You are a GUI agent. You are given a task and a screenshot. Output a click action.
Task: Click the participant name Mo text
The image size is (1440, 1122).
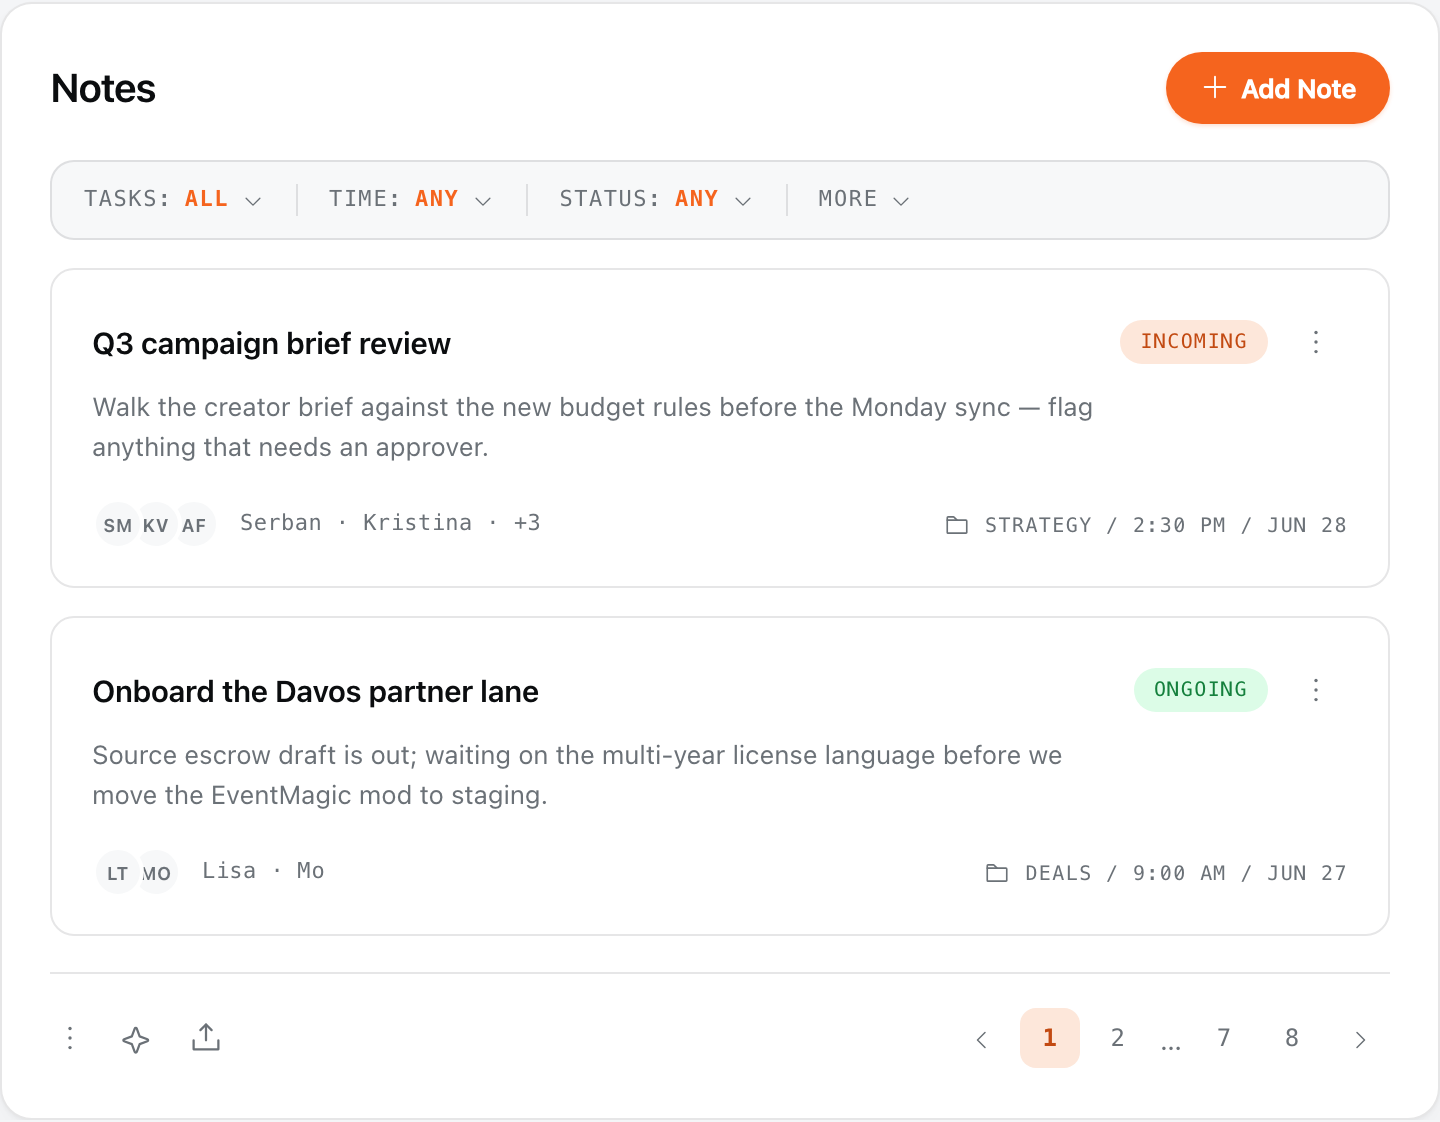pos(311,871)
